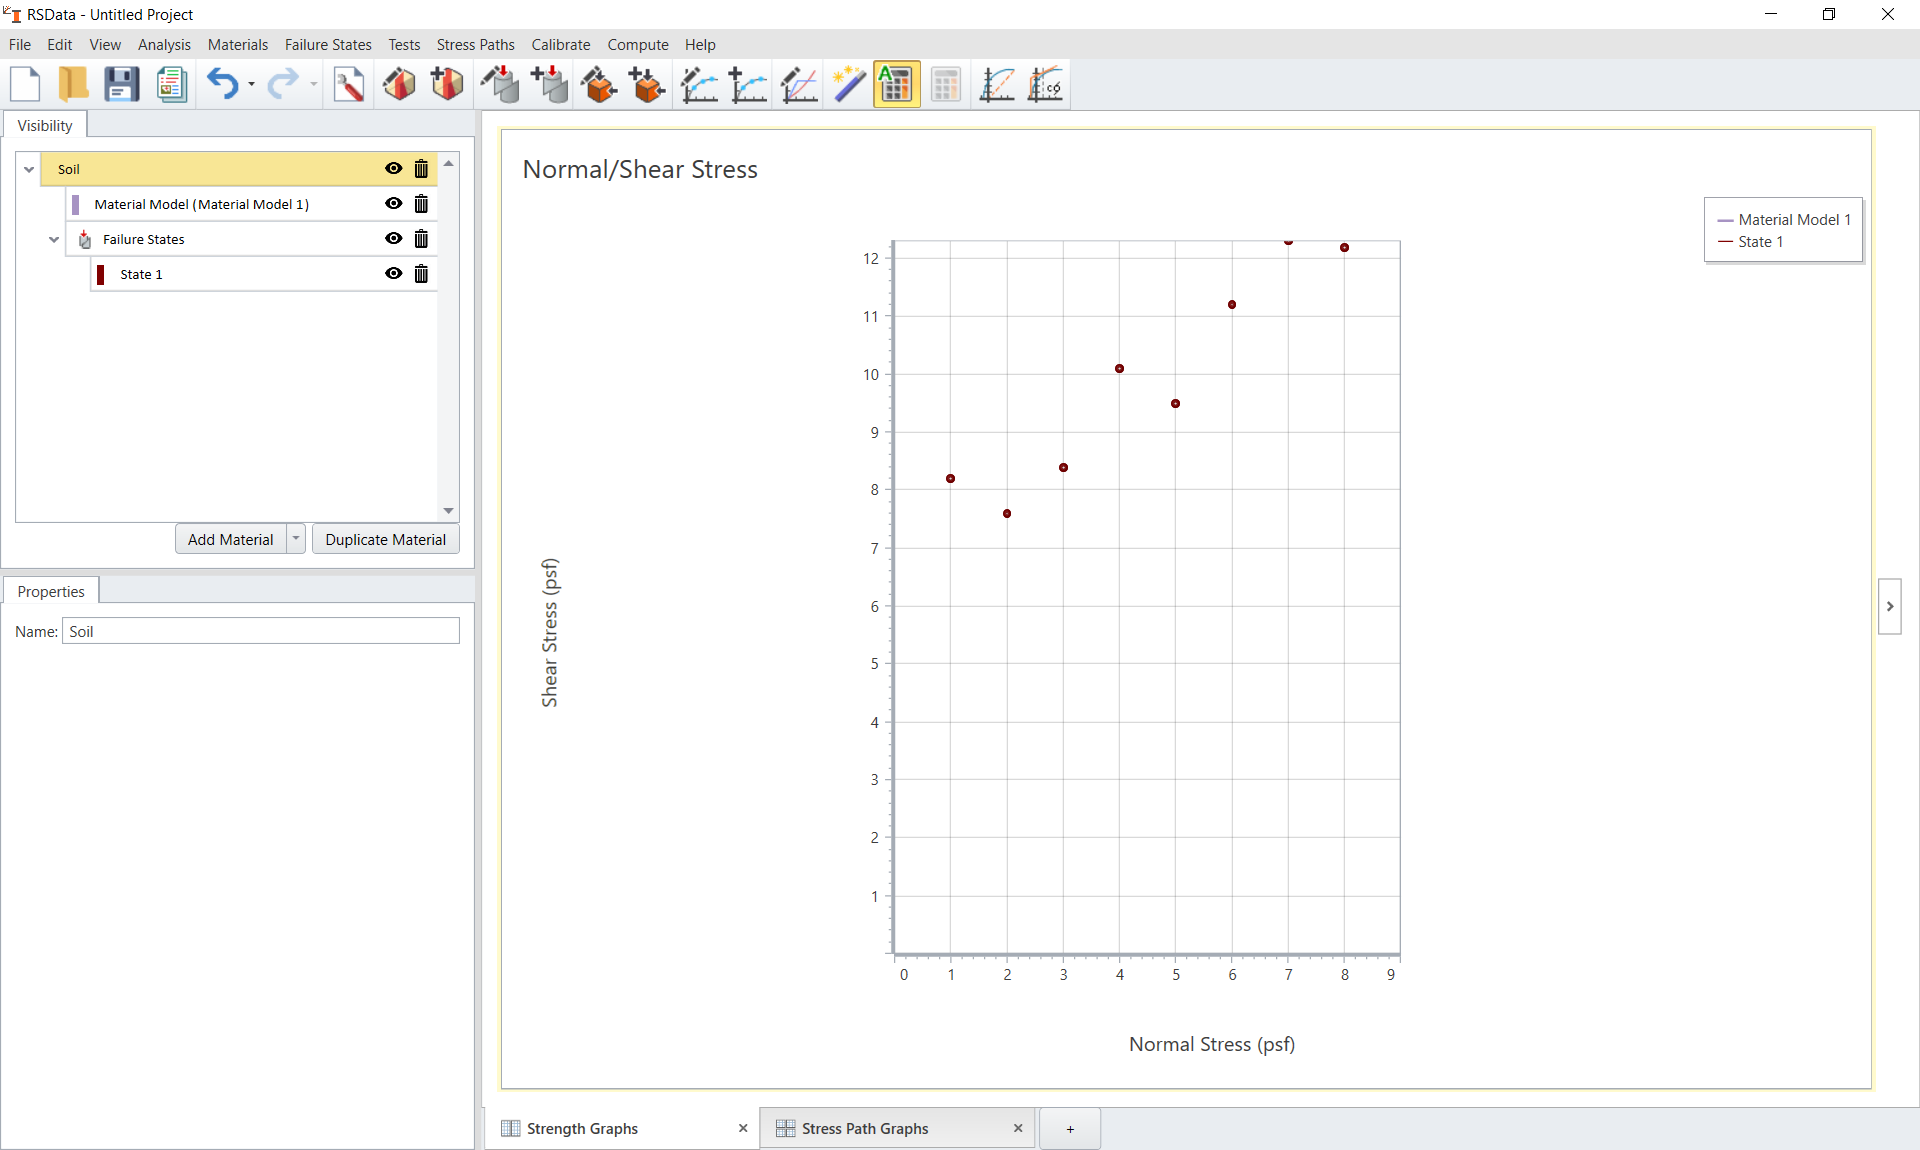Toggle State 1 visibility

(393, 273)
